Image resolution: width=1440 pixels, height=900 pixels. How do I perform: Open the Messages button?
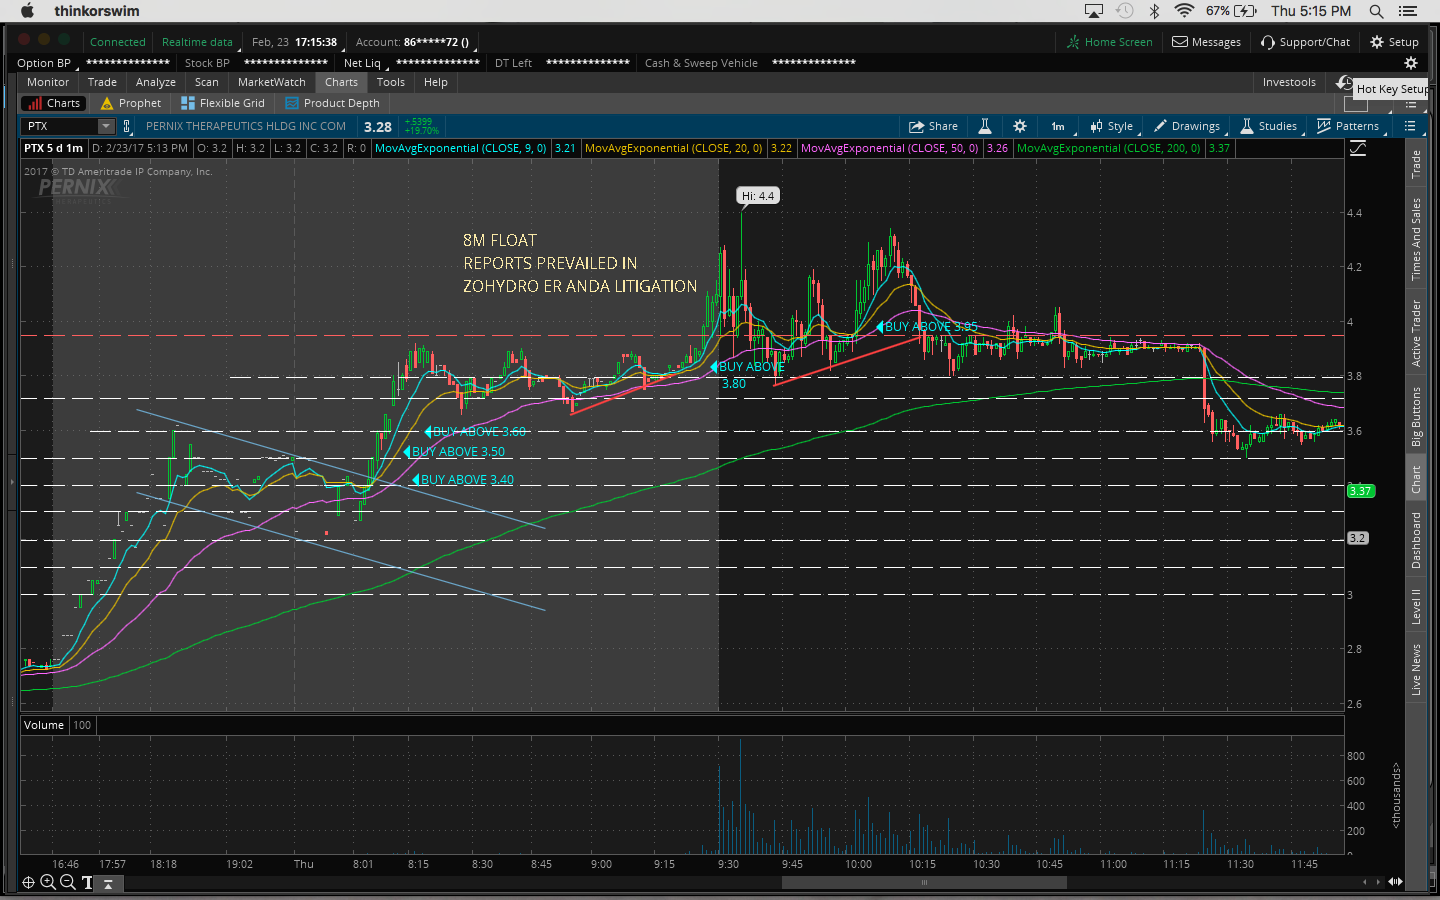(1206, 42)
